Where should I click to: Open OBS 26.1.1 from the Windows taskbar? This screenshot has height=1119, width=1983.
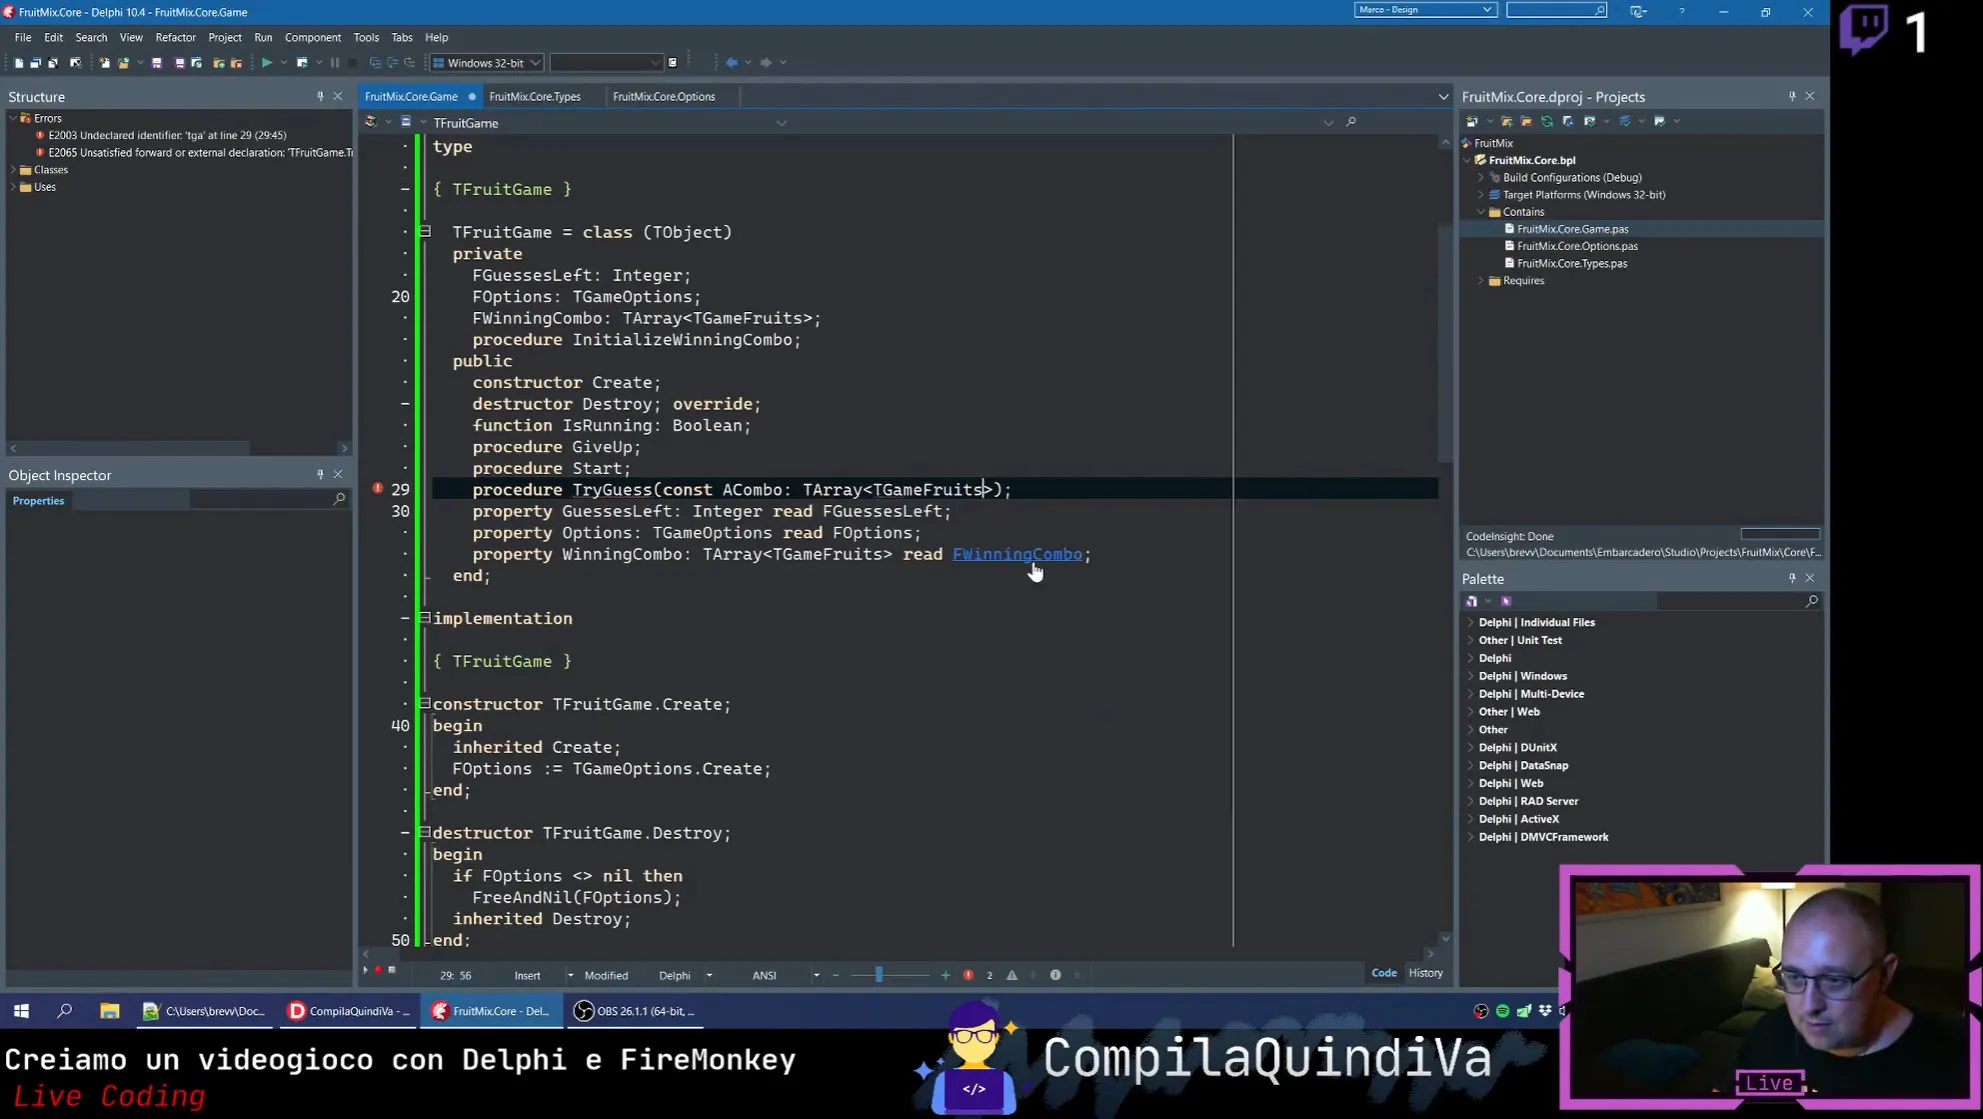point(635,1011)
